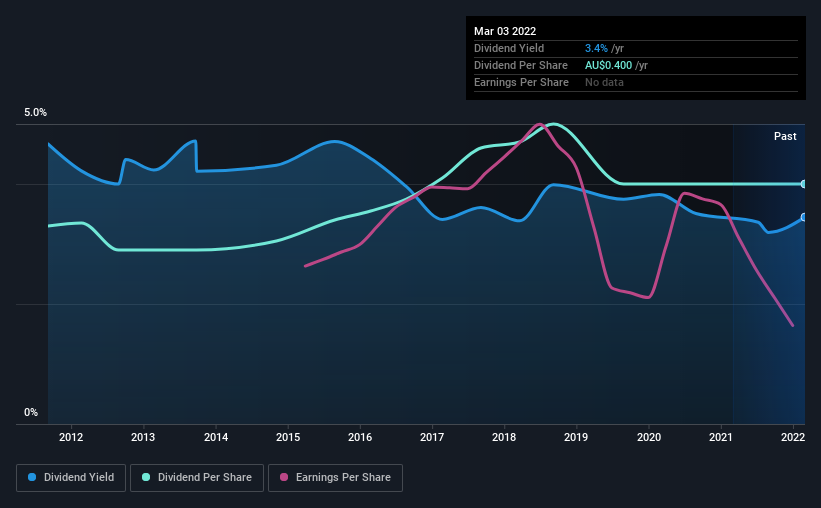Toggle the Earnings Per Share legend button
821x508 pixels.
click(336, 478)
